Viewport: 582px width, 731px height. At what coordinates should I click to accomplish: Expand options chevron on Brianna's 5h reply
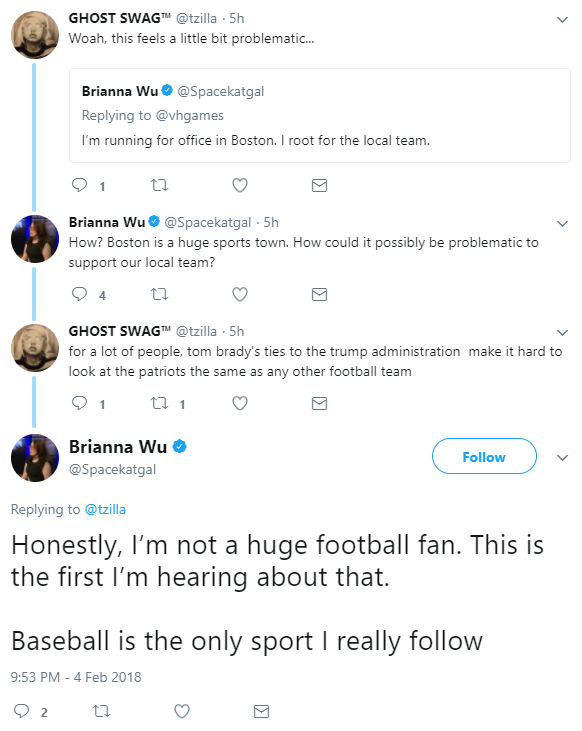[562, 224]
